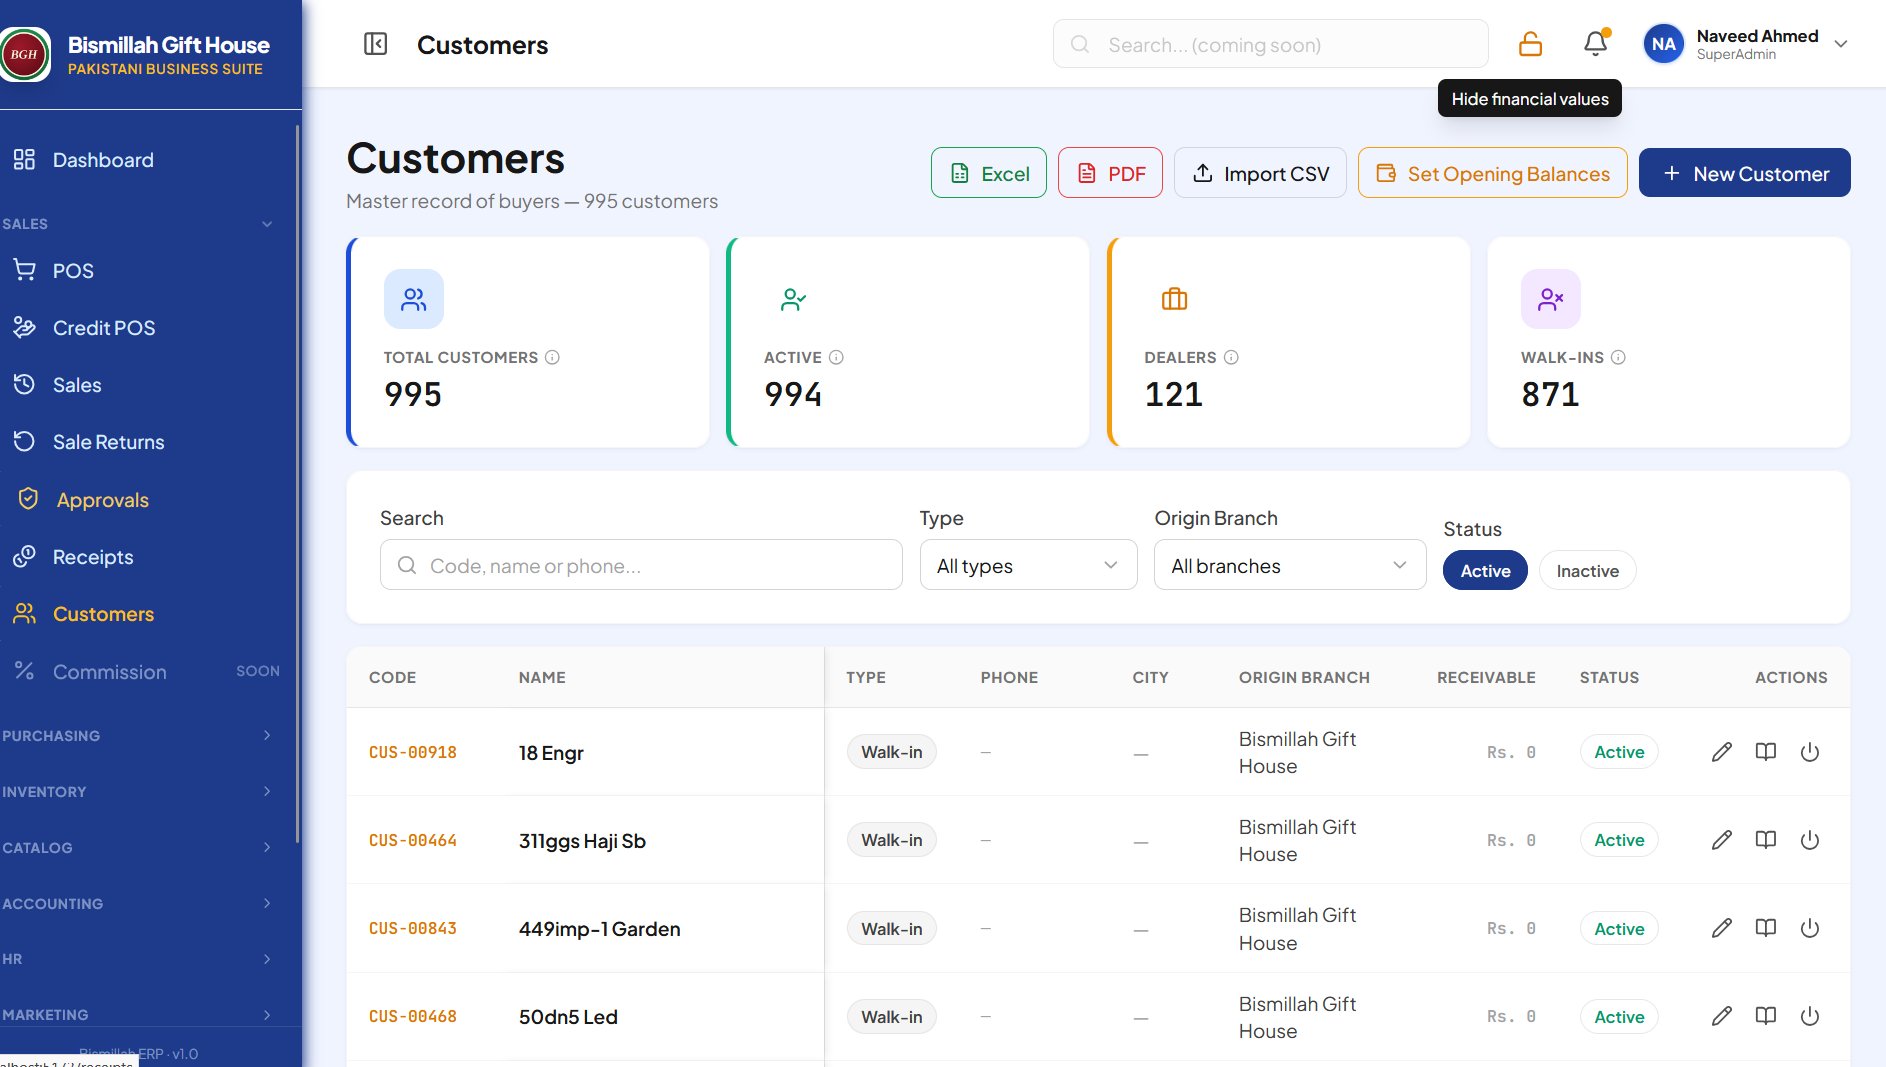Click the Bismillah Gift House BGH logo
The height and width of the screenshot is (1067, 1886).
pyautogui.click(x=25, y=54)
